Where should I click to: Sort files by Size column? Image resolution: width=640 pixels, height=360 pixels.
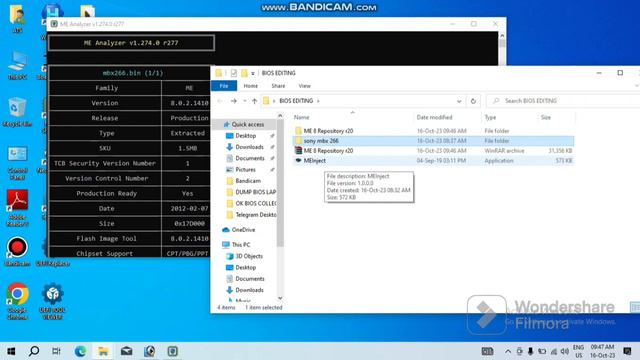(546, 117)
